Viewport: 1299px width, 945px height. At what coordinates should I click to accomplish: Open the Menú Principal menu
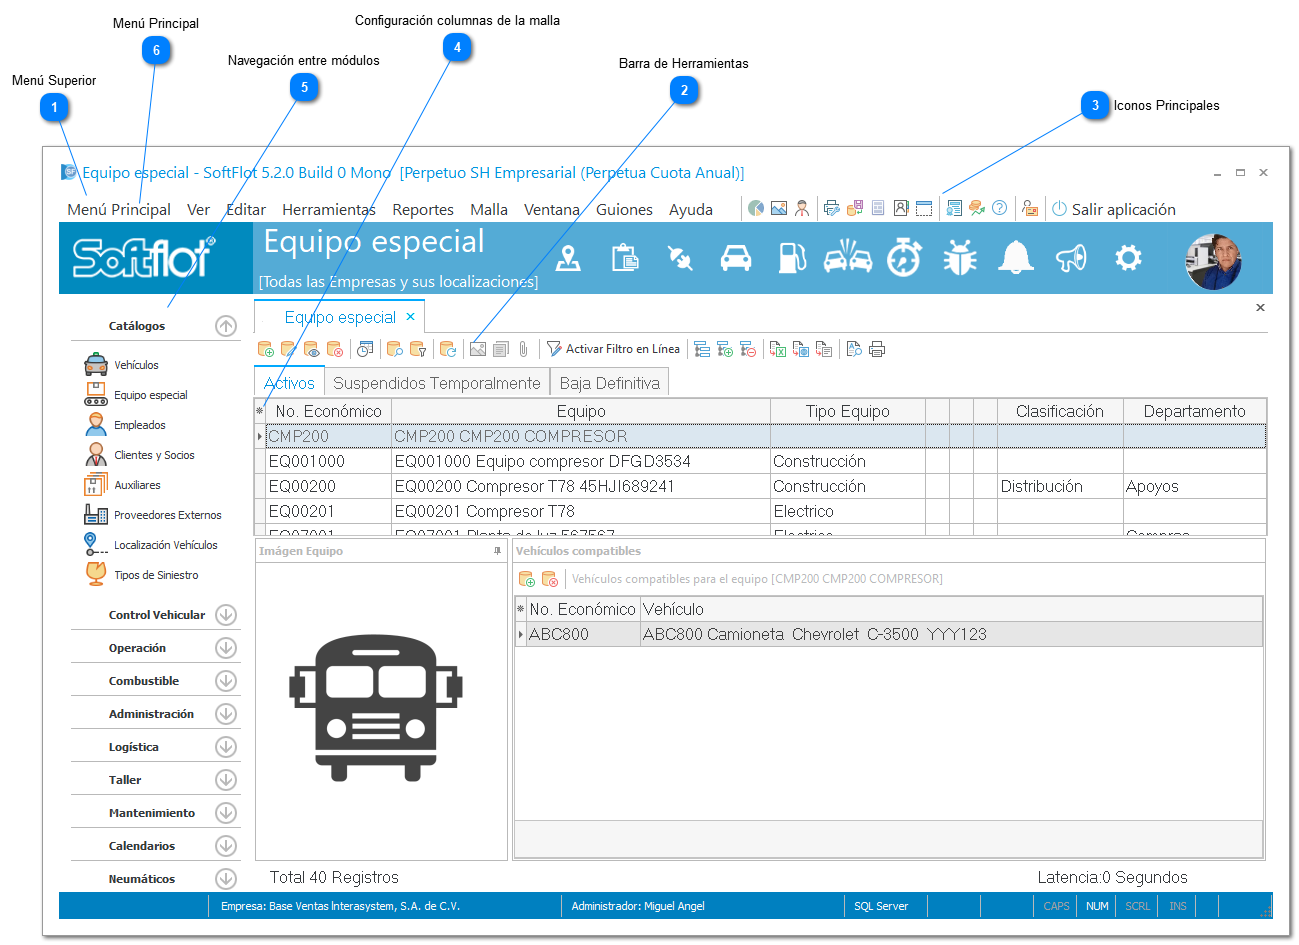pos(119,209)
